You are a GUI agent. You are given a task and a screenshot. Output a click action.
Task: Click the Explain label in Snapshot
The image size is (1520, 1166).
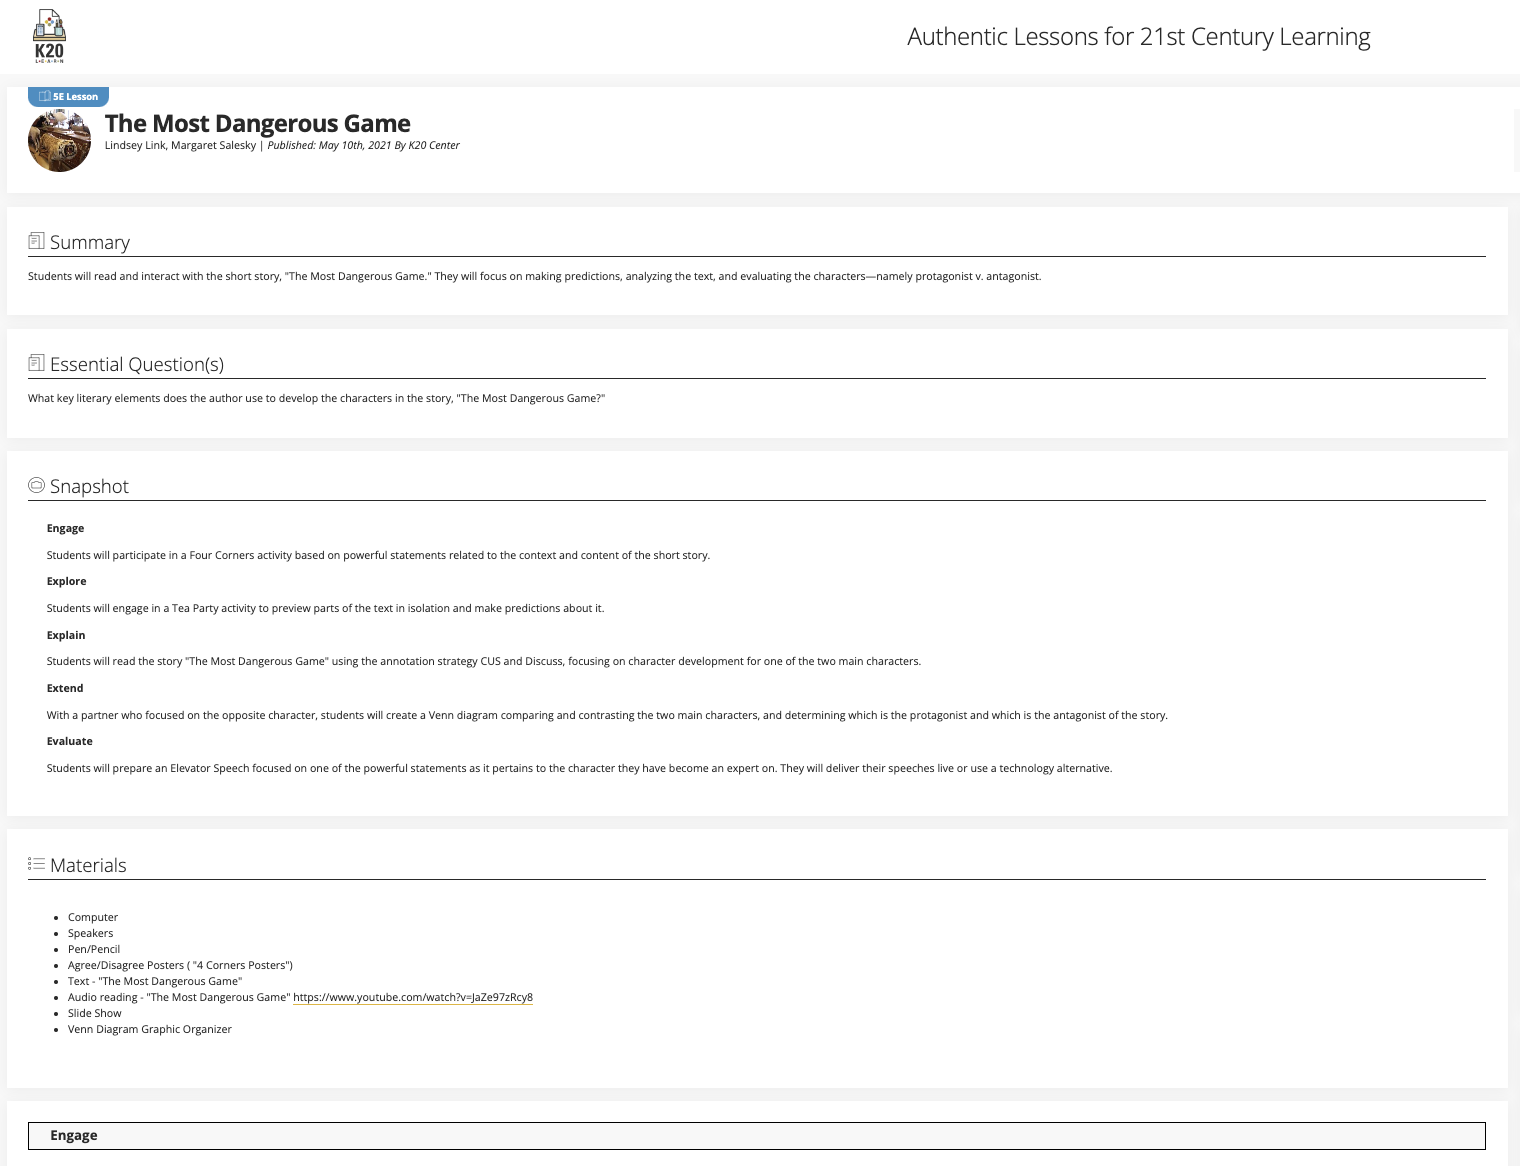point(66,635)
